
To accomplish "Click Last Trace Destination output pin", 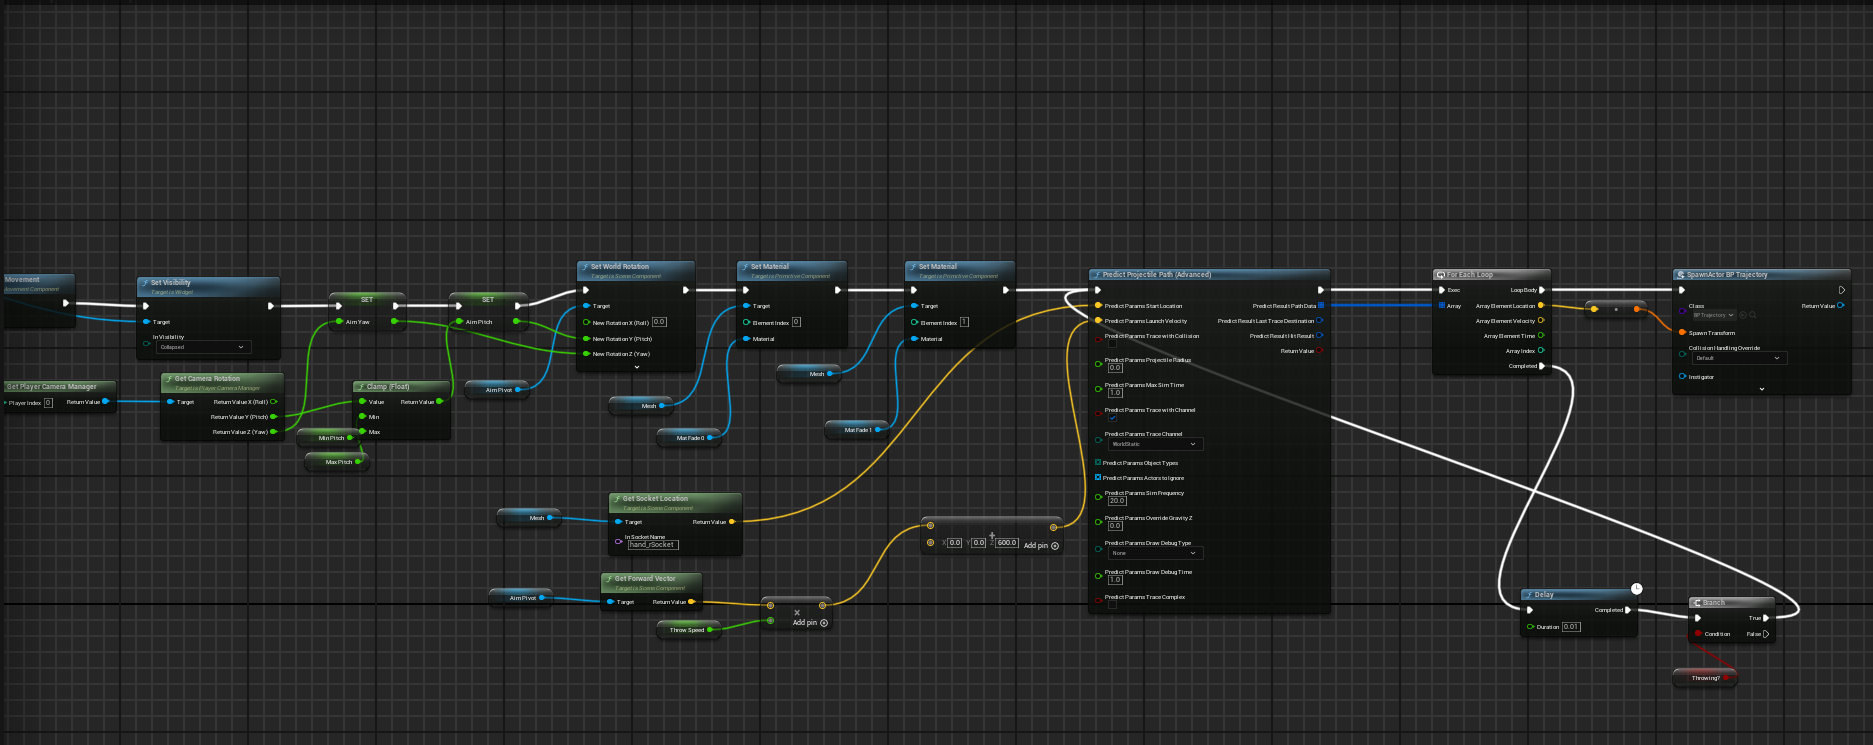I will 1320,321.
